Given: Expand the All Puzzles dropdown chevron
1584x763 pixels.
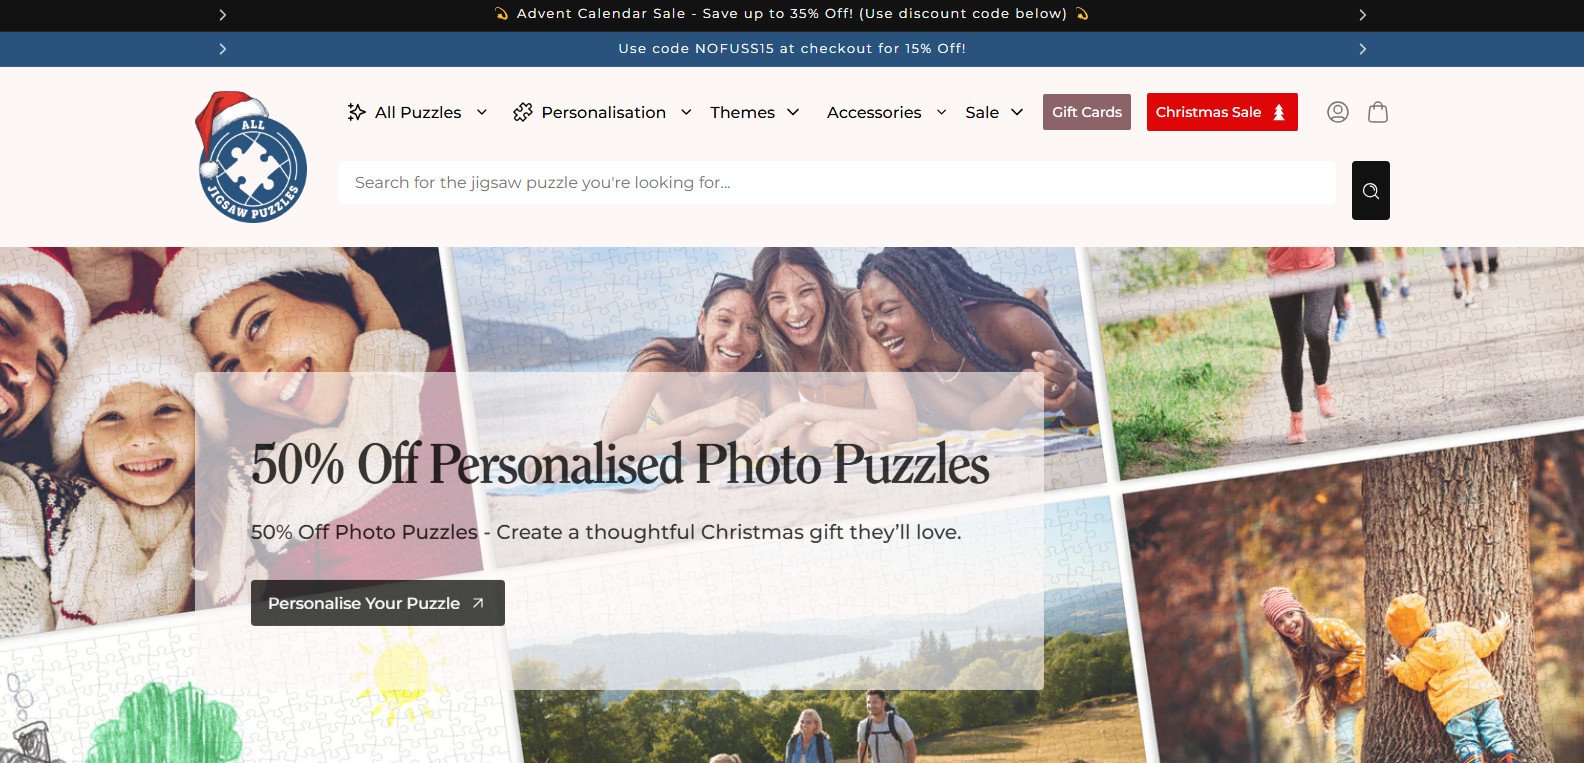Looking at the screenshot, I should [482, 112].
